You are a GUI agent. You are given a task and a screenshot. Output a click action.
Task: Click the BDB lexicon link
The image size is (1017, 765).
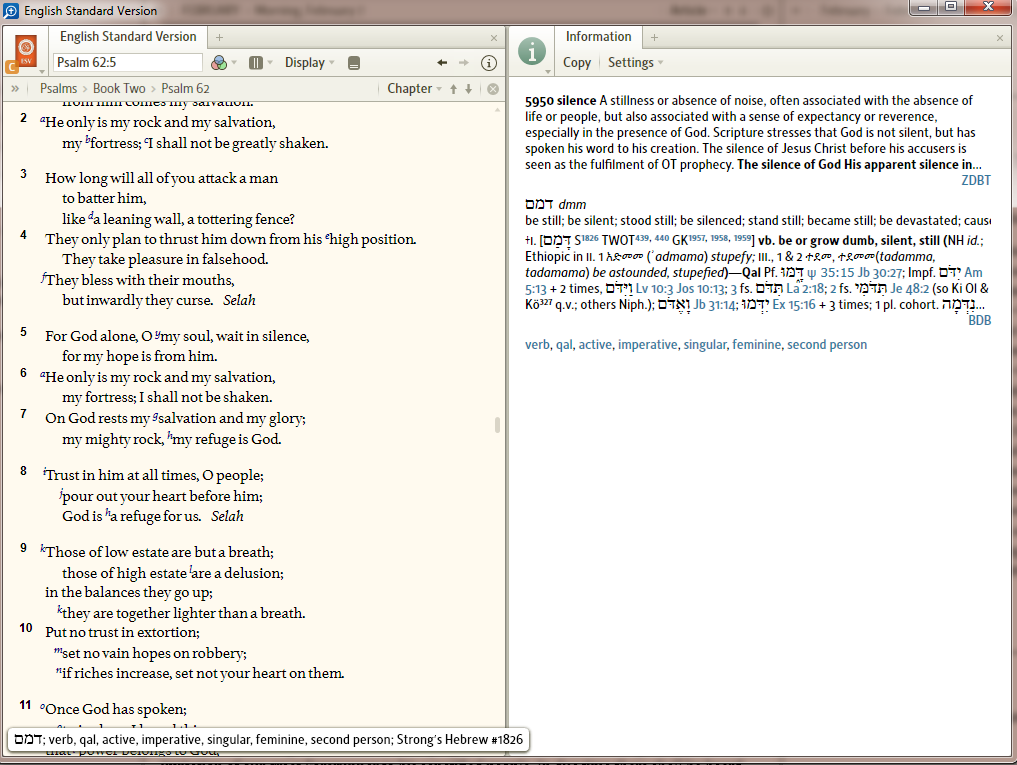point(980,321)
